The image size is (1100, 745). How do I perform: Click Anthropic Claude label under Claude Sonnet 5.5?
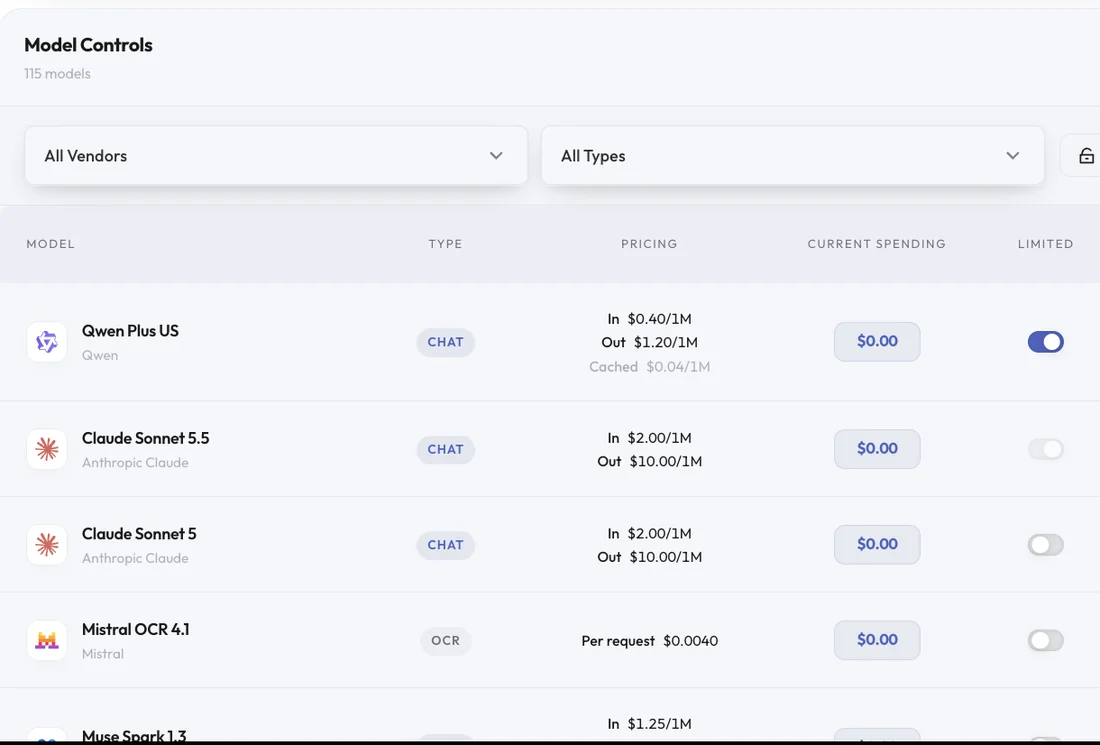coord(135,463)
